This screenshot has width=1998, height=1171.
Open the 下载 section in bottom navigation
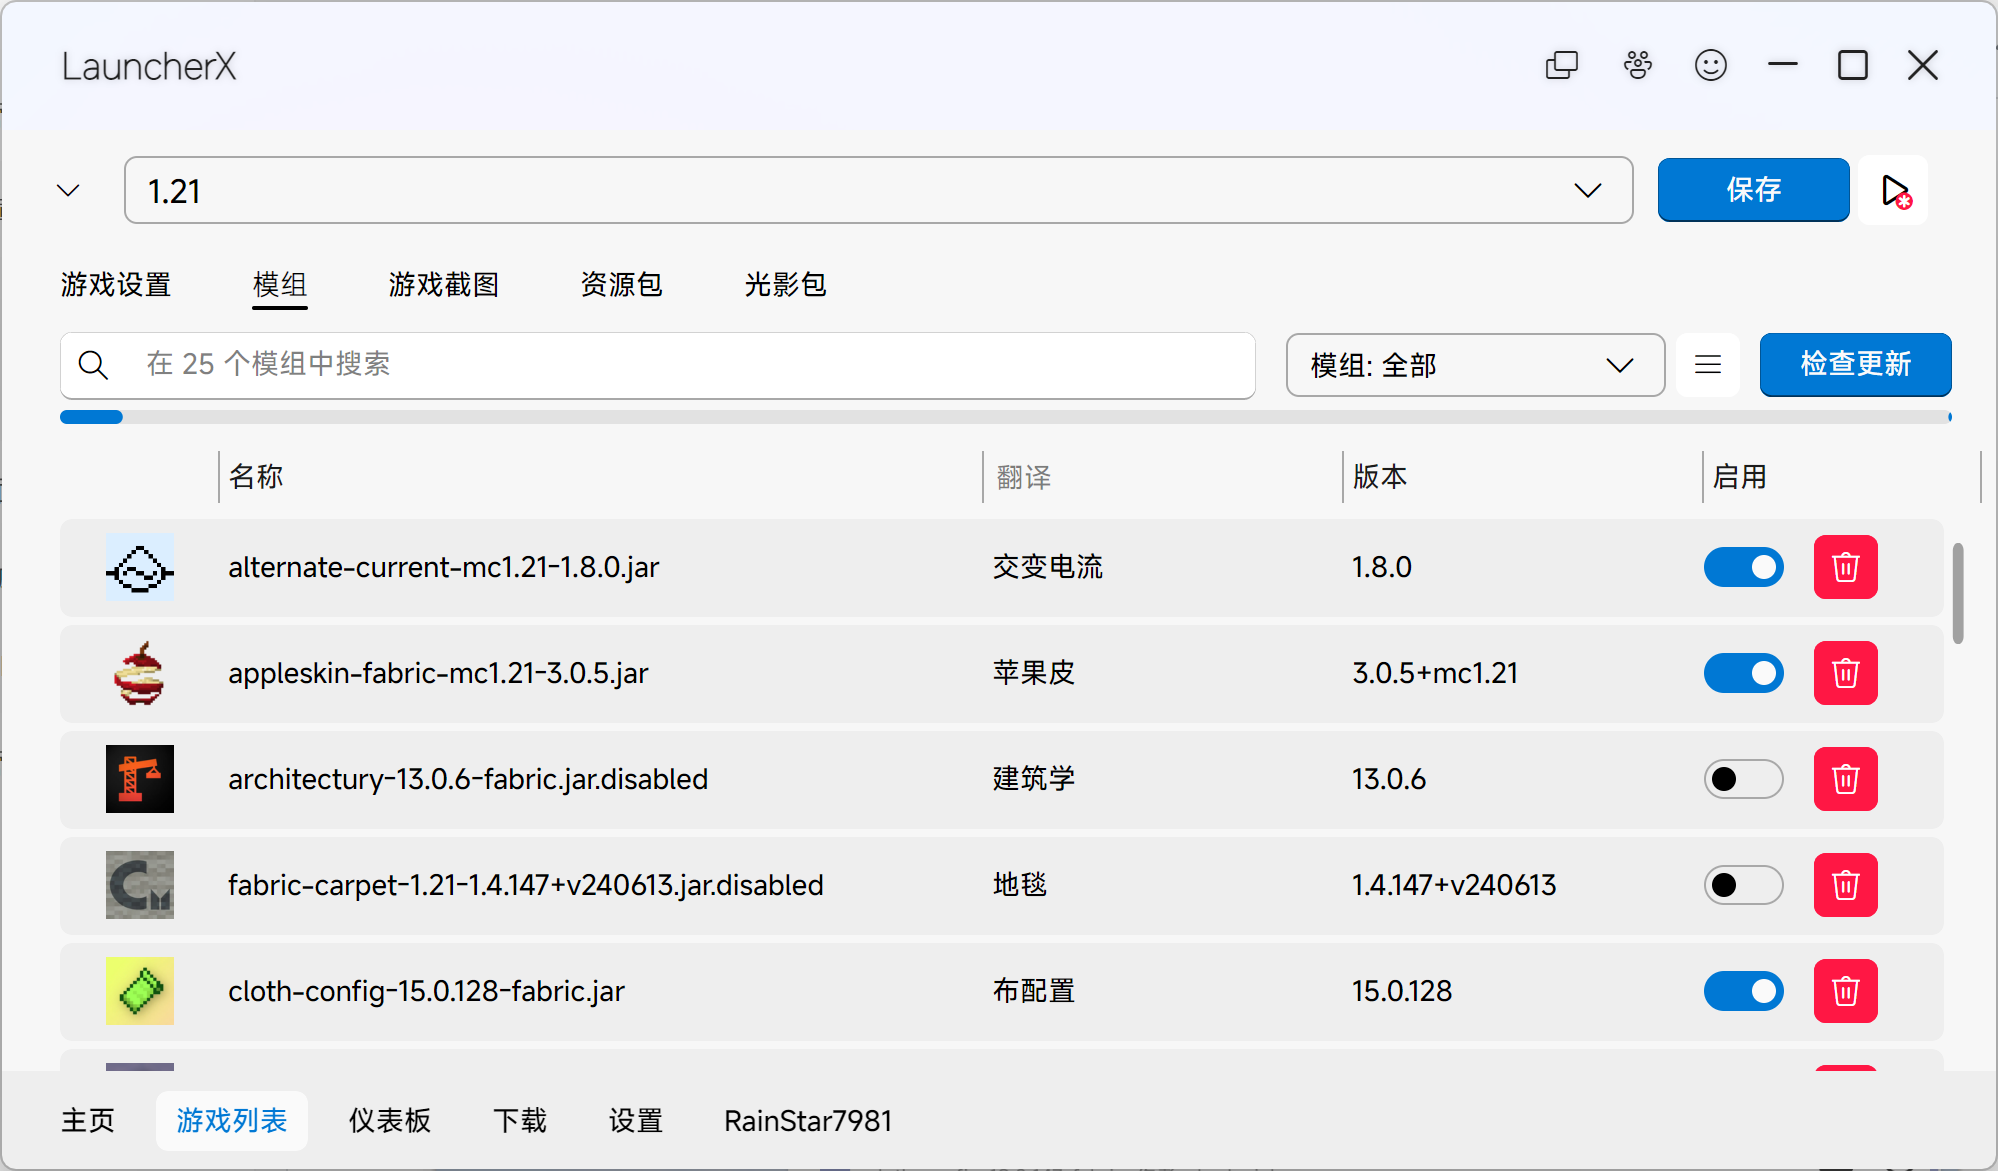519,1121
